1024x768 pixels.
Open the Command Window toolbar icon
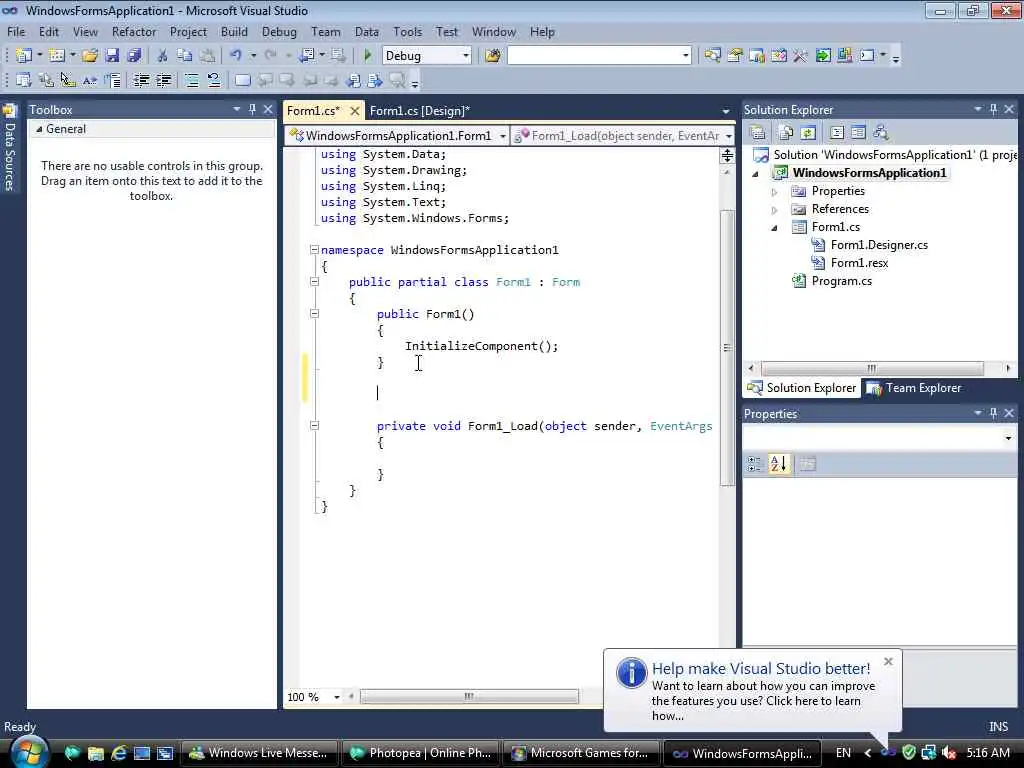(867, 56)
